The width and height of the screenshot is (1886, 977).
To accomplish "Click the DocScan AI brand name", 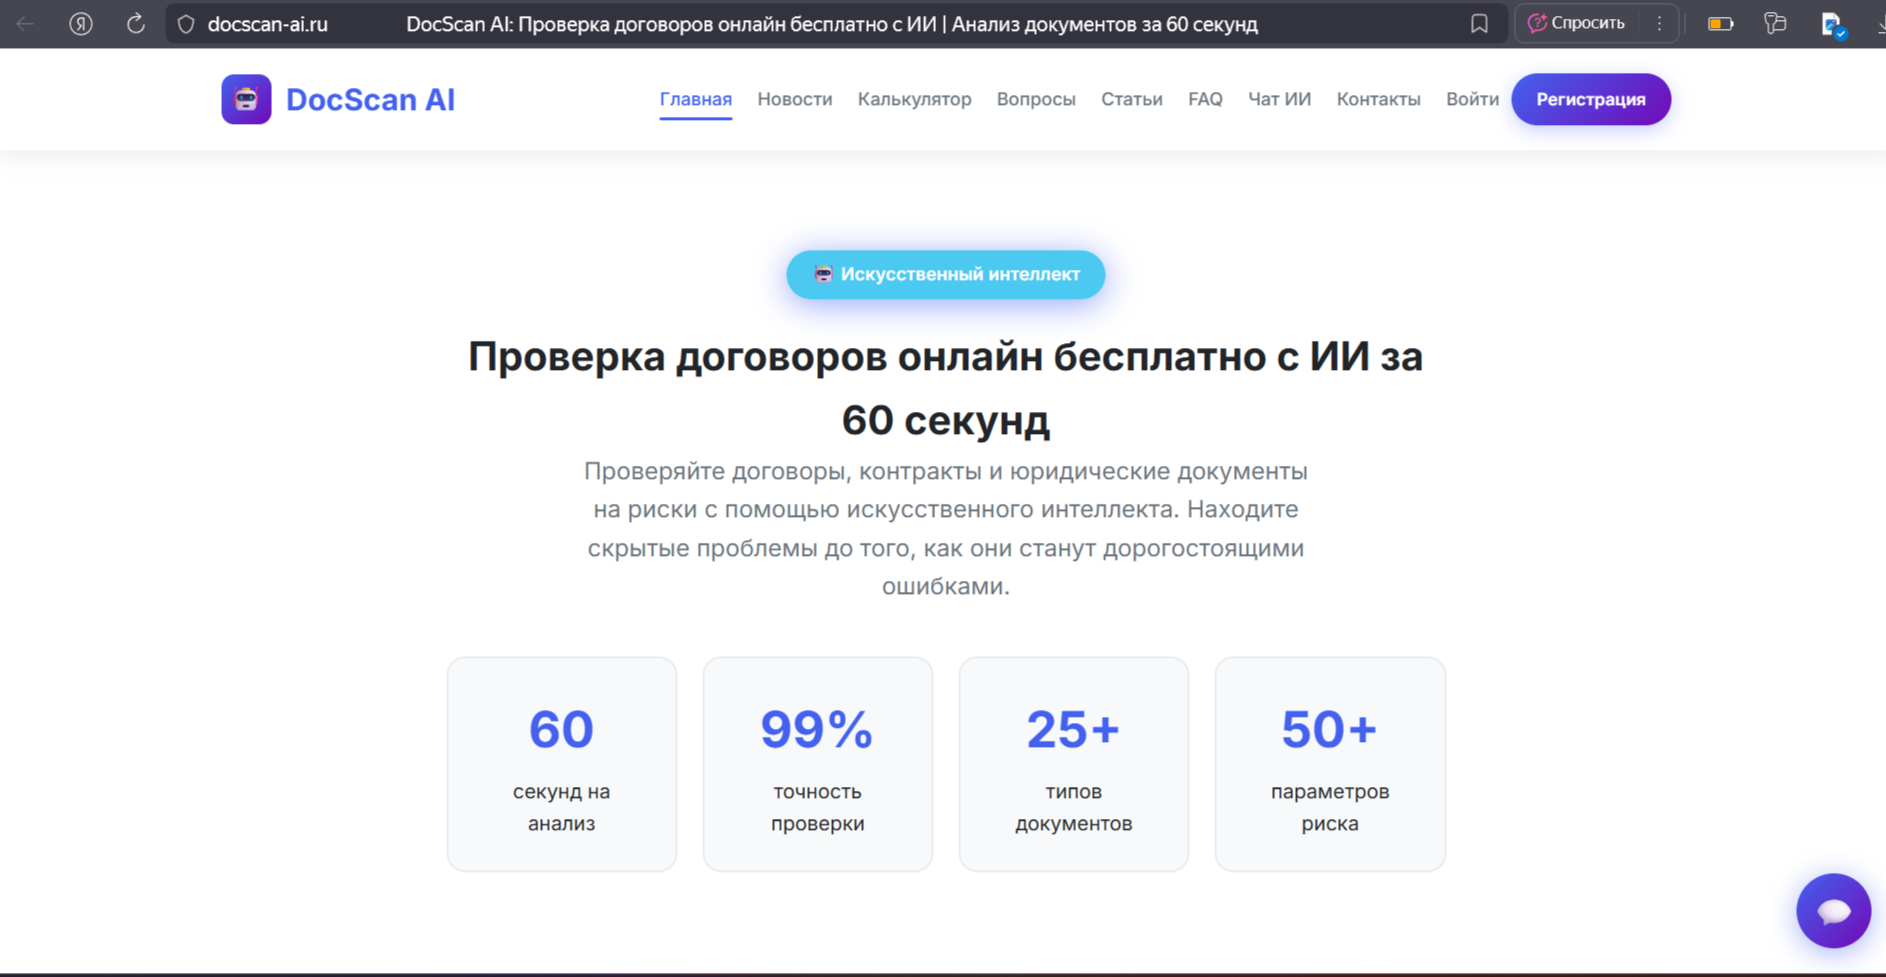I will [x=370, y=99].
